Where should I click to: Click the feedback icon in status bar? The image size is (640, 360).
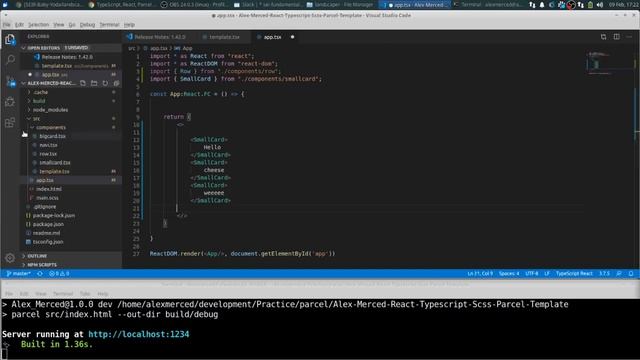(619, 273)
